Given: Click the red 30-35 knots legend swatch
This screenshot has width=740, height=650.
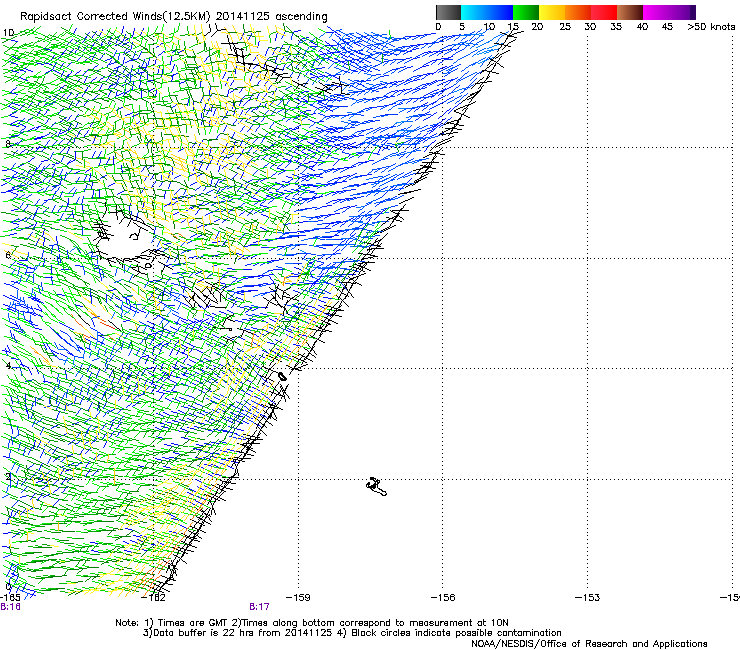Looking at the screenshot, I should pos(604,12).
